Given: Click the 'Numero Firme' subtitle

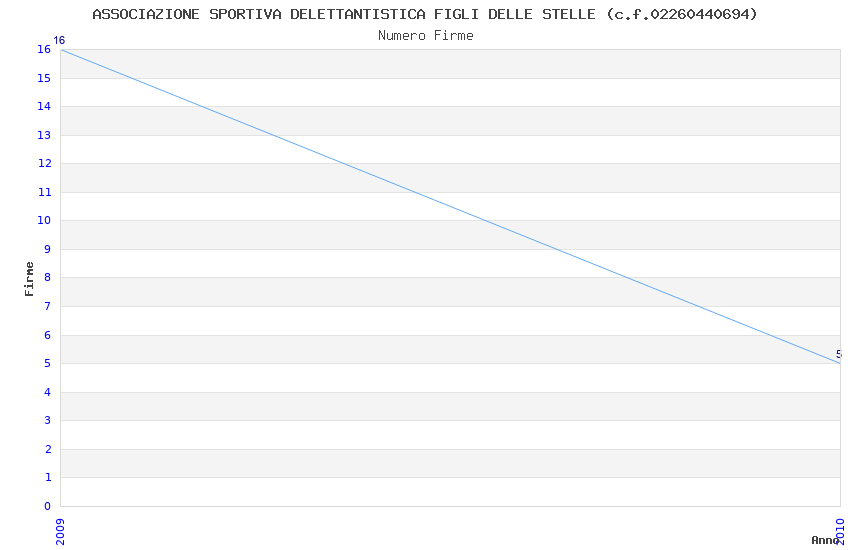Looking at the screenshot, I should tap(425, 35).
